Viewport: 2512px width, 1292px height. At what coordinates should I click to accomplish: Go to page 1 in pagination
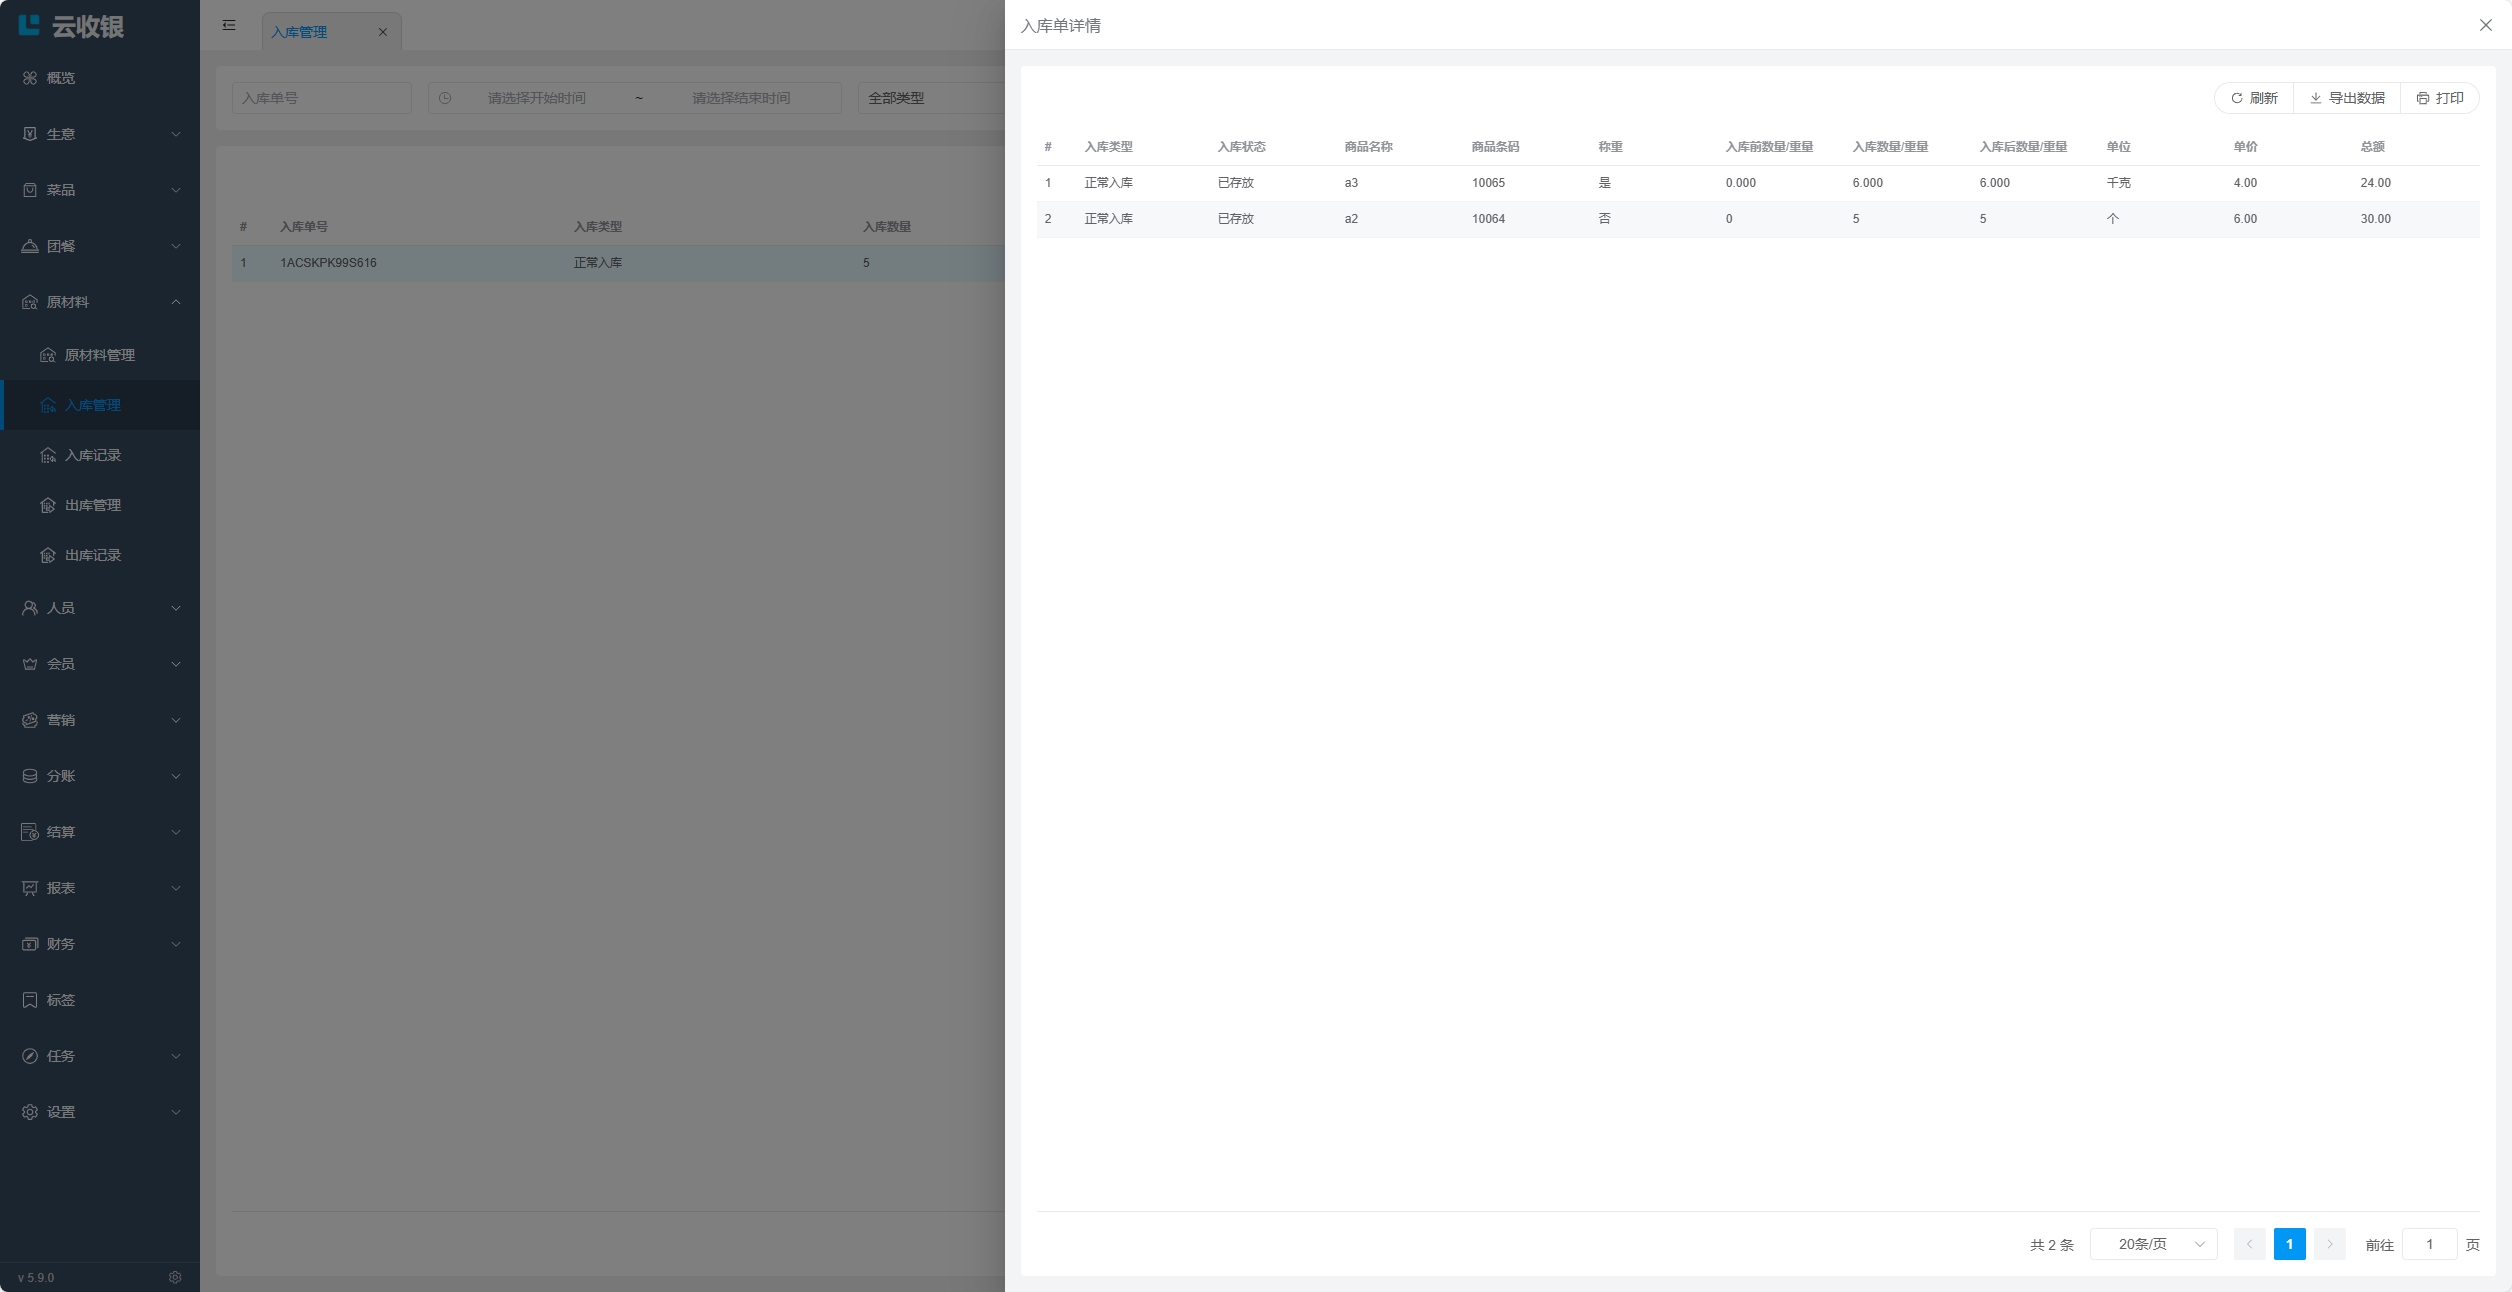click(2289, 1244)
